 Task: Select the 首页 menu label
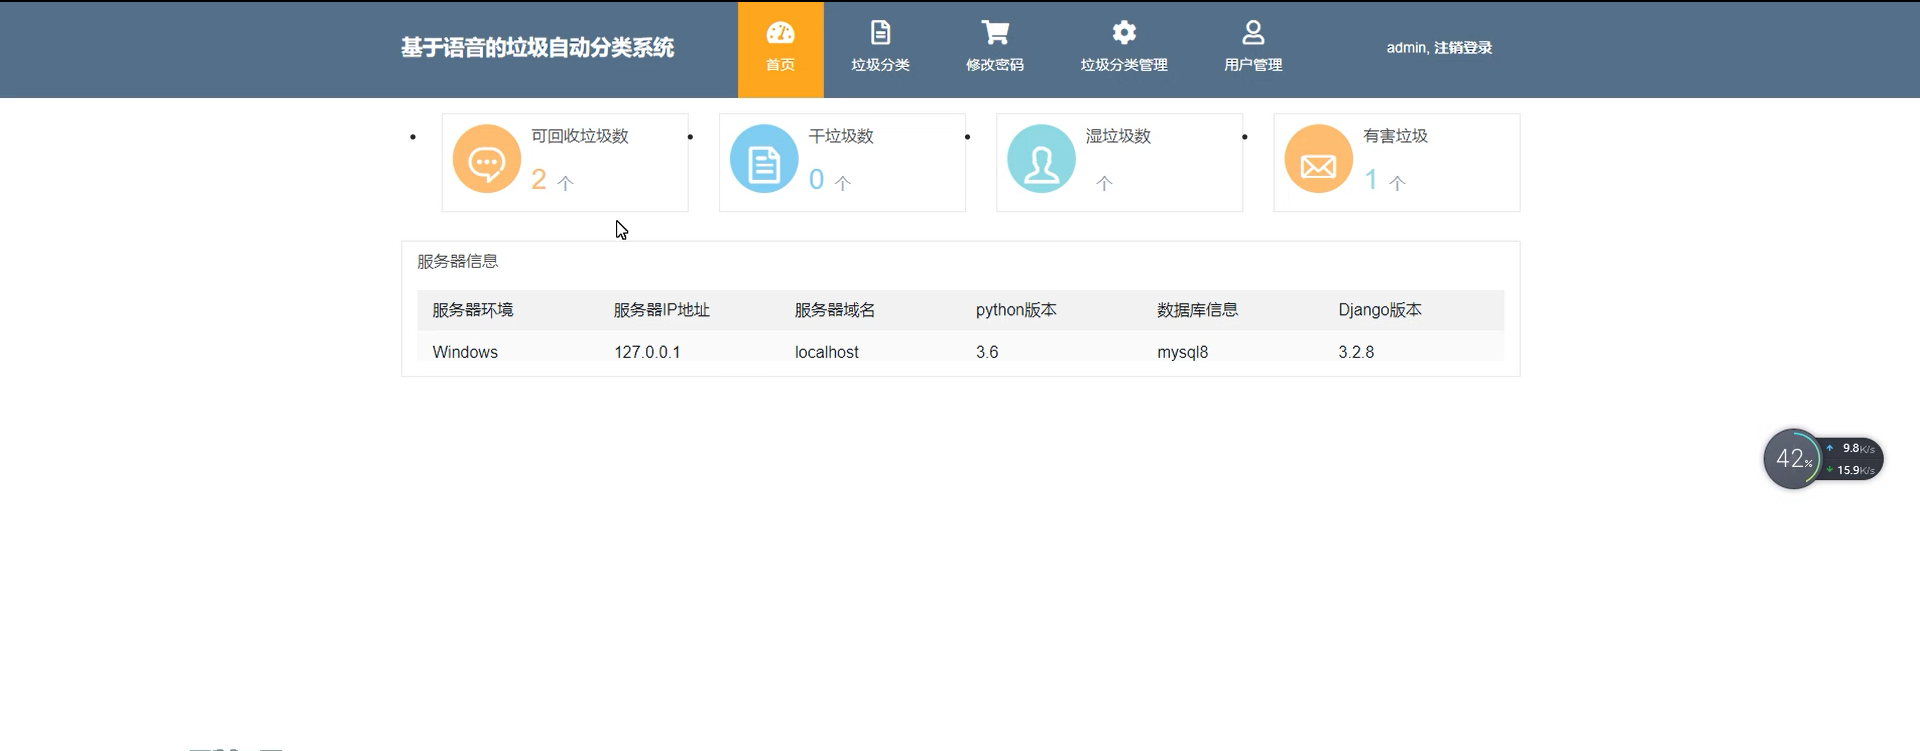click(780, 65)
